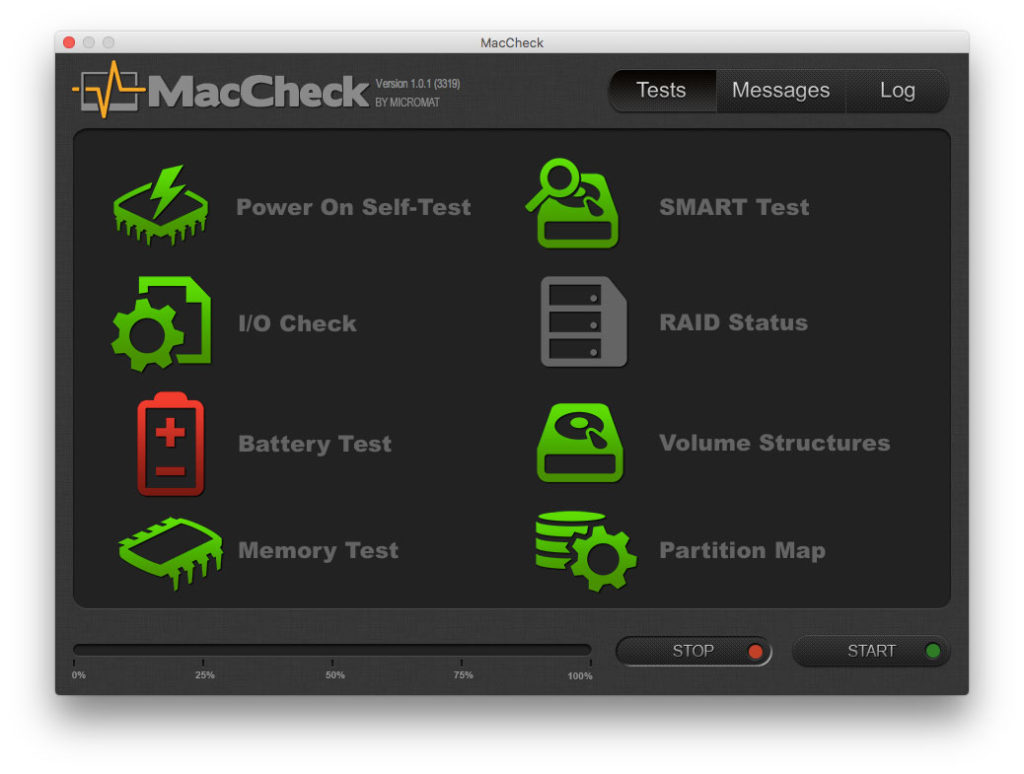Select the I/O Check gear icon
Viewport: 1024px width, 774px height.
pos(161,323)
